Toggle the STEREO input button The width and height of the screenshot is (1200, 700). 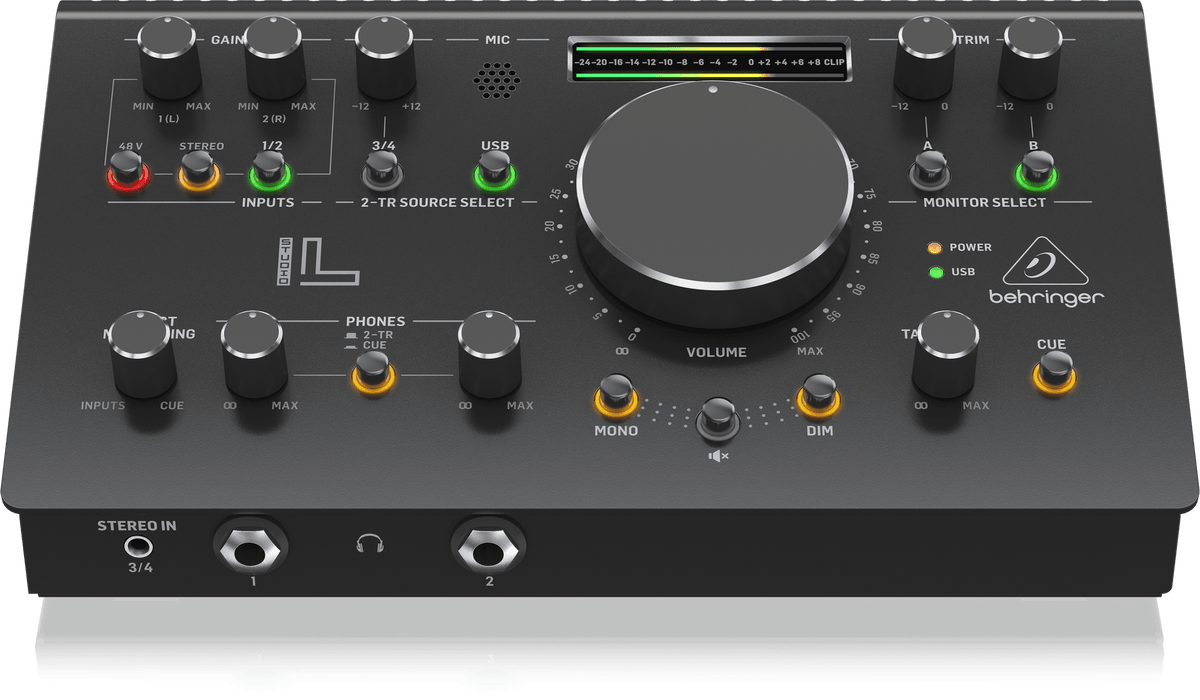[x=198, y=175]
